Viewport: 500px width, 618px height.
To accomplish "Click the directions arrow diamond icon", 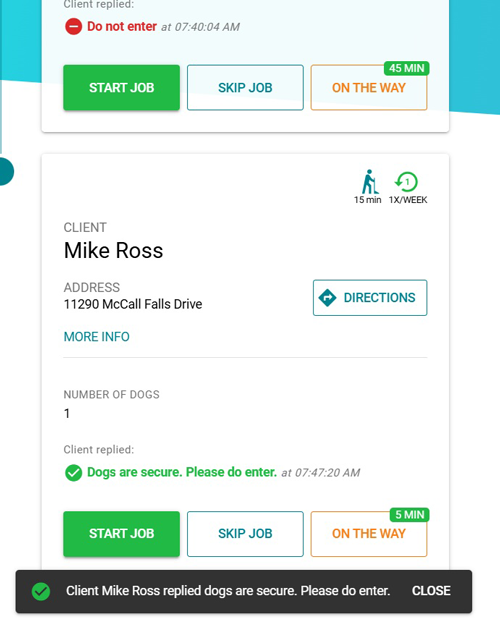I will (327, 298).
